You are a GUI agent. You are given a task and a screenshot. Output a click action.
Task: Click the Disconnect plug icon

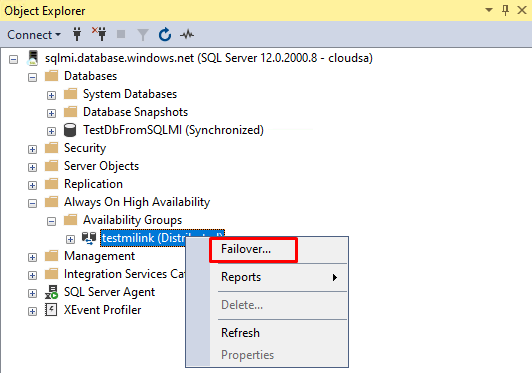[x=99, y=34]
